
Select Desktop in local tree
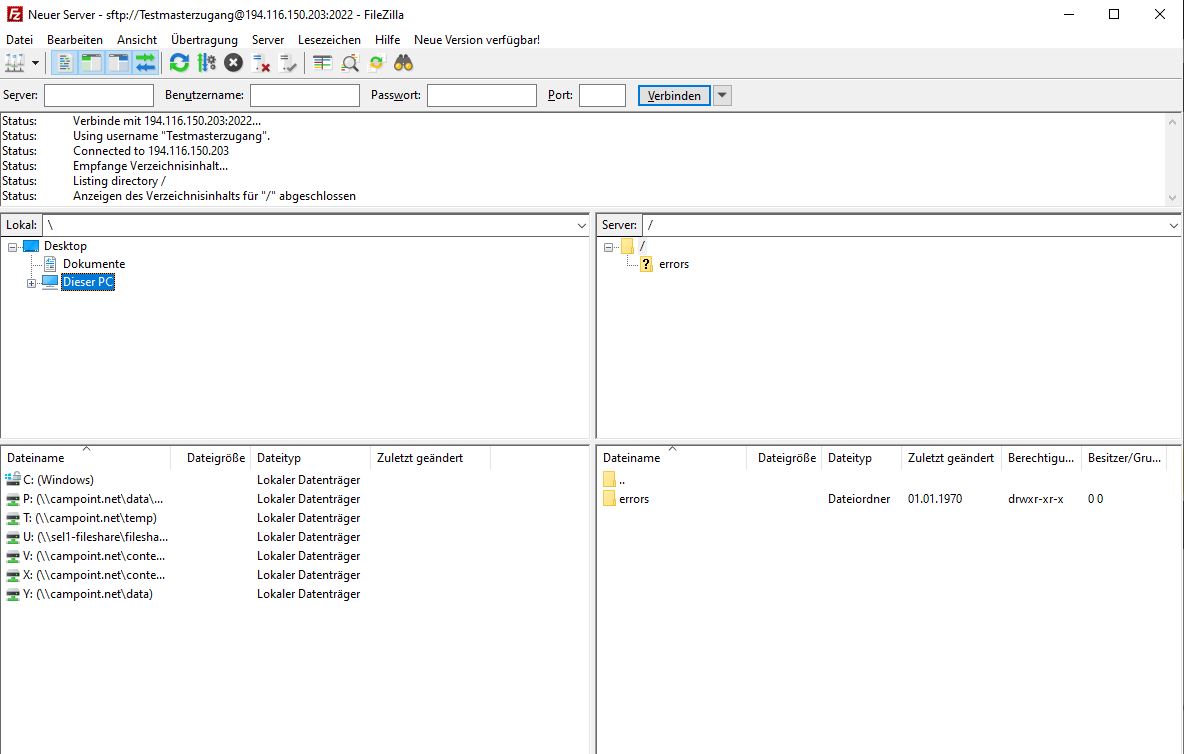65,246
